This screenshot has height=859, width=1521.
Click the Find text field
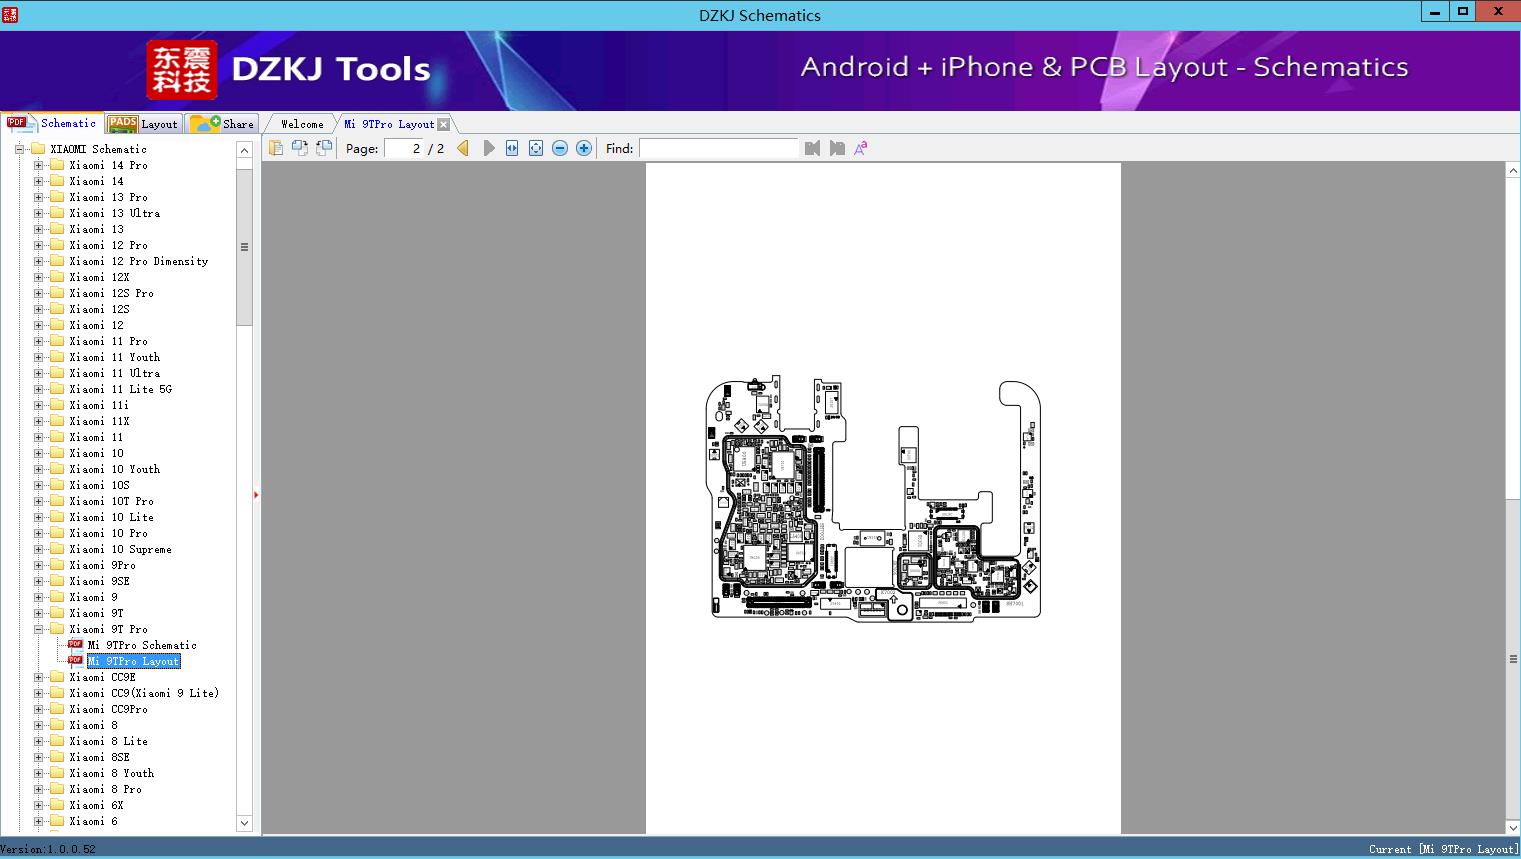point(718,148)
